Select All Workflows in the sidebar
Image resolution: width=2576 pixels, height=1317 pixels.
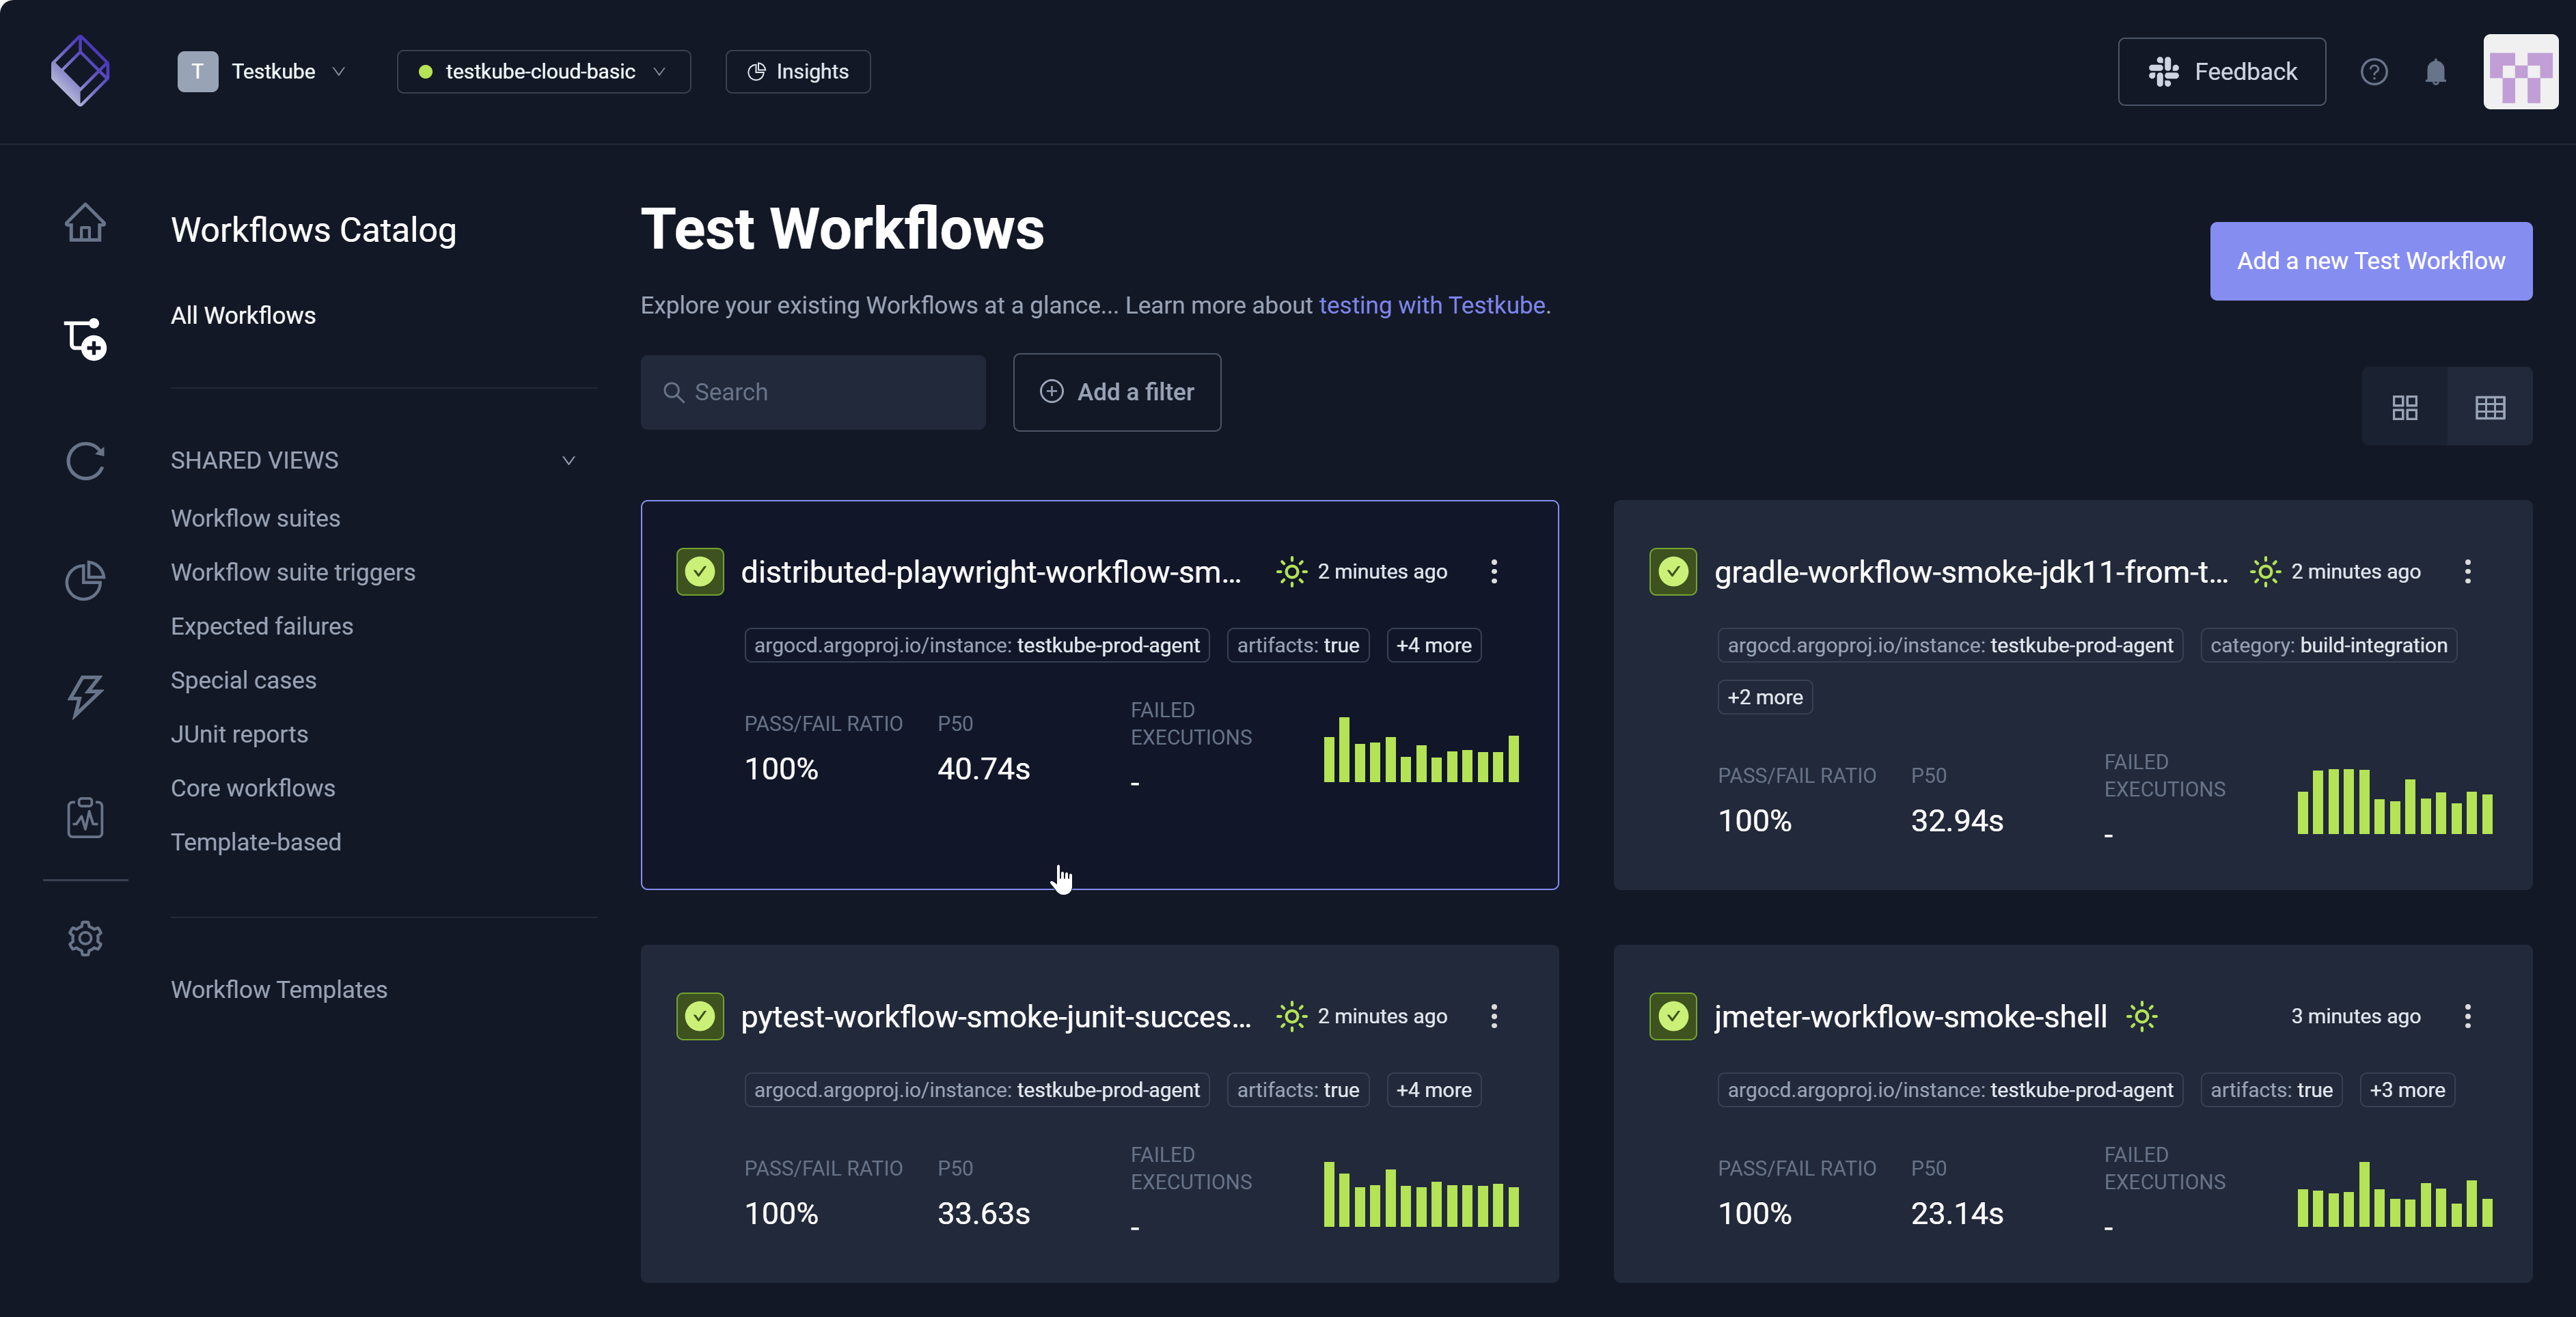(243, 315)
